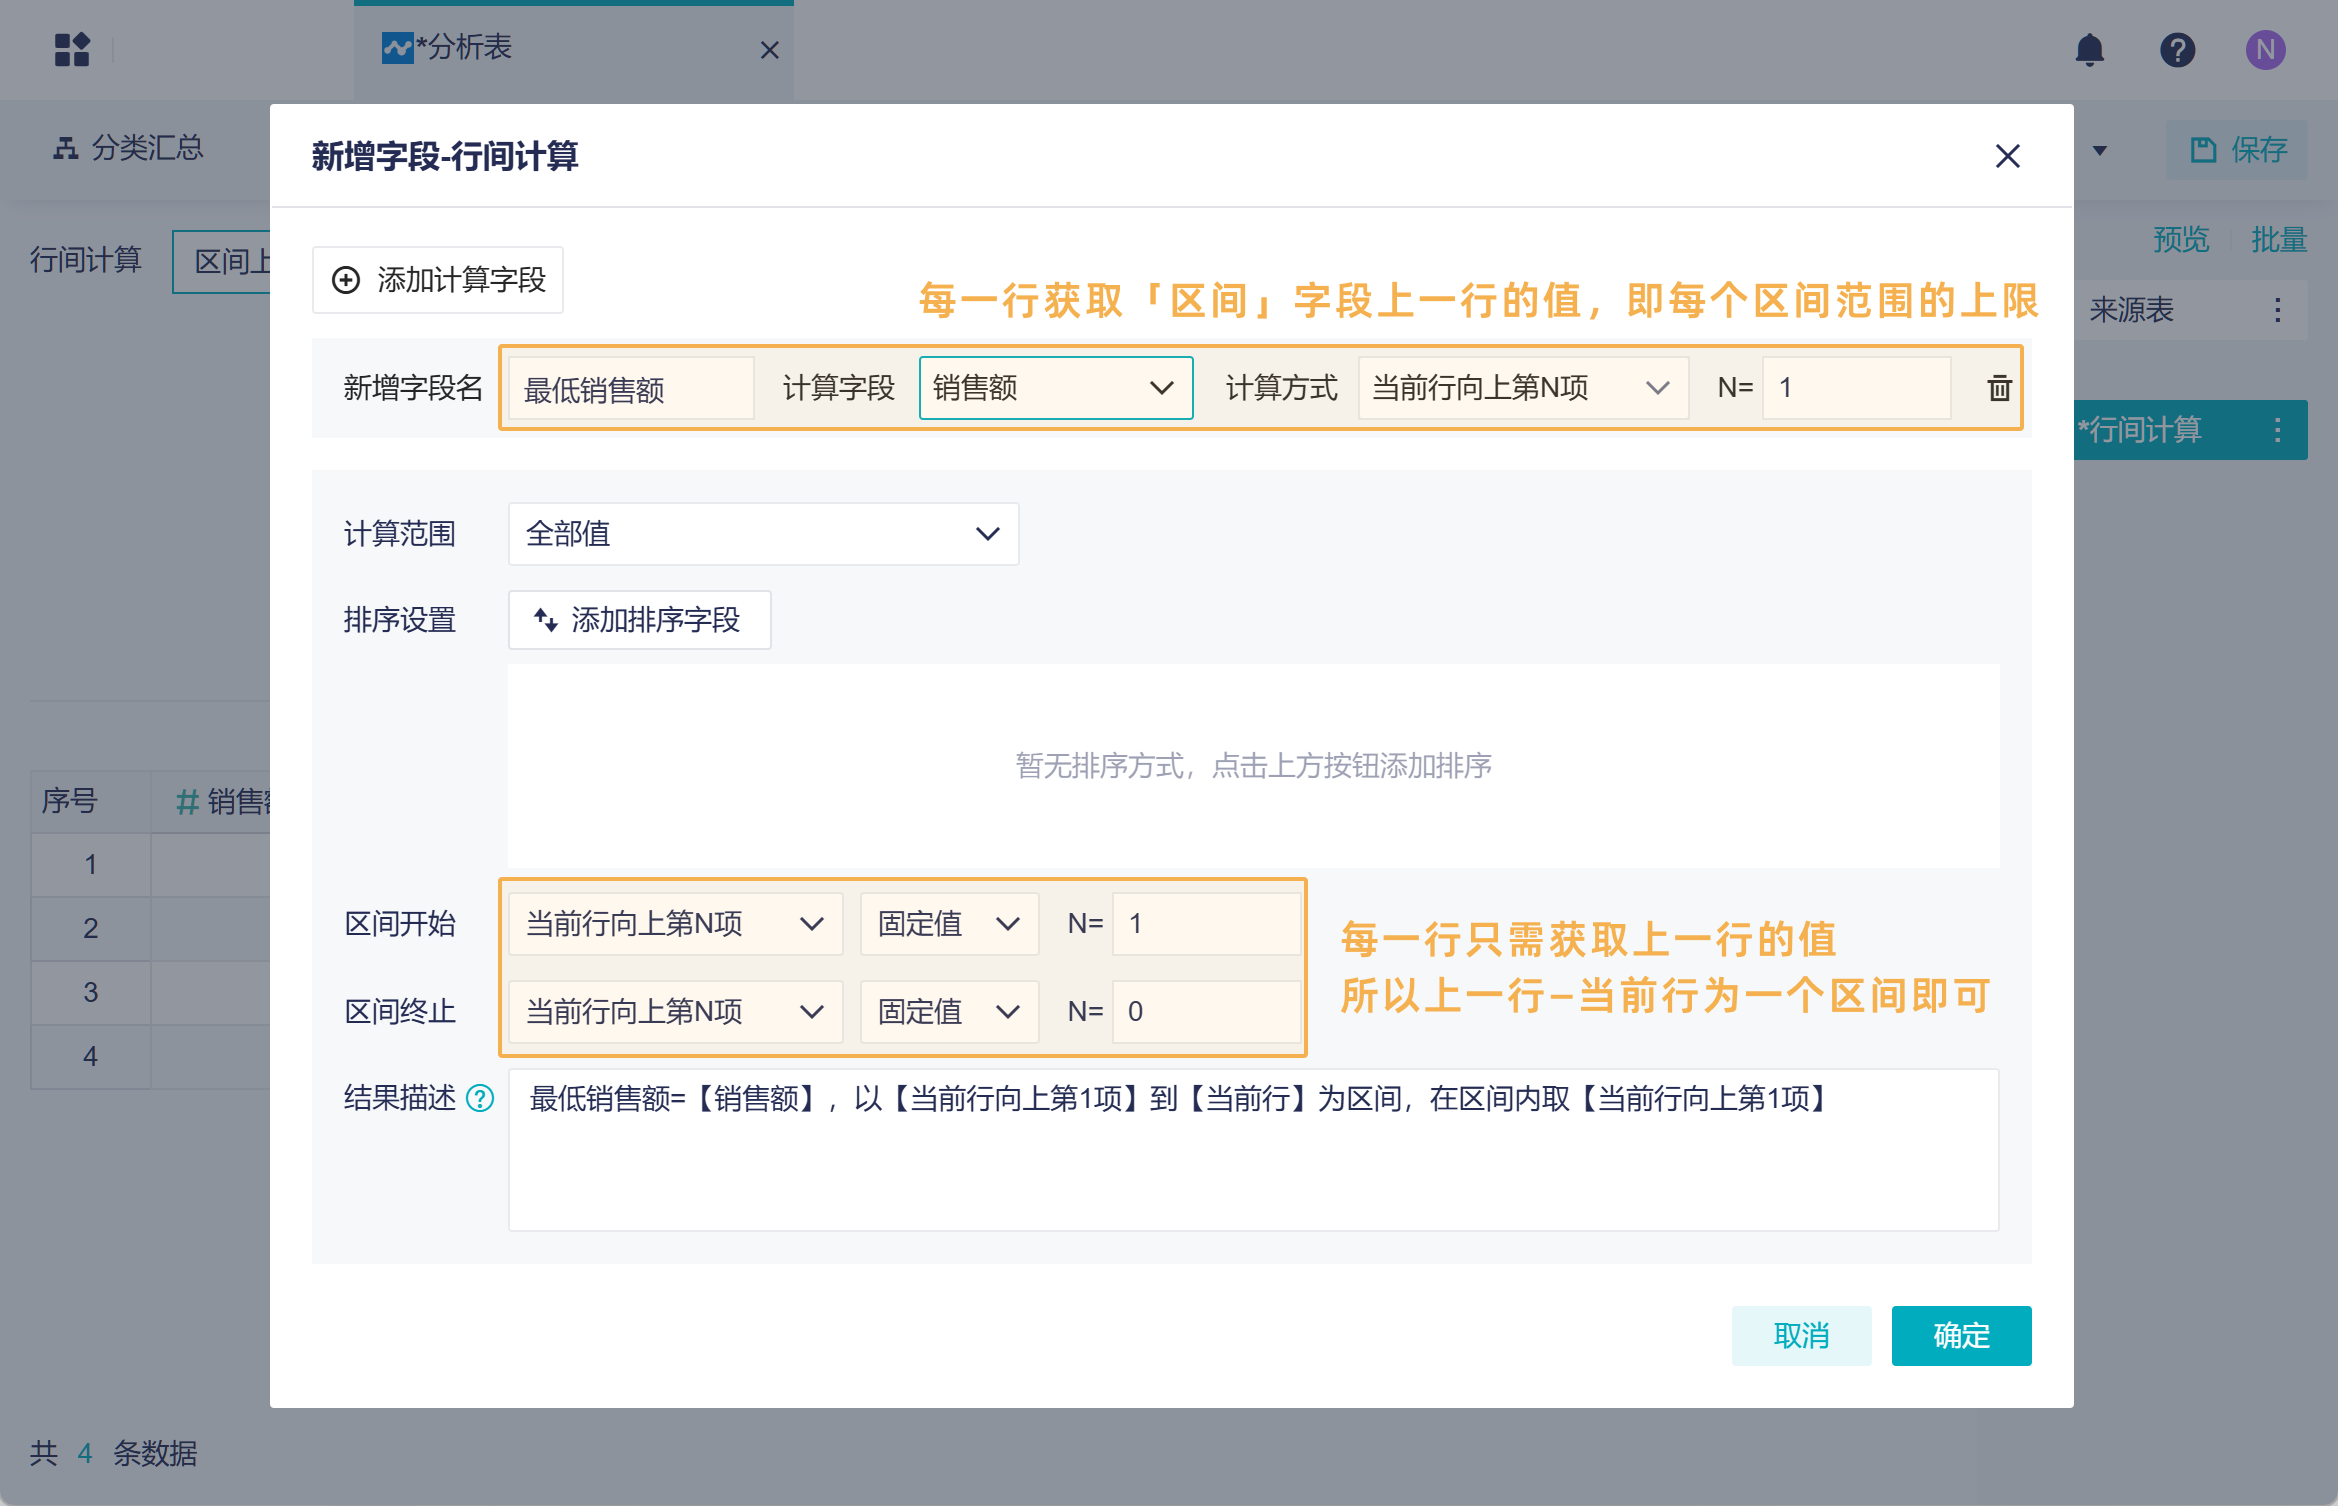
Task: Expand the 计算范围 全部值 dropdown
Action: click(763, 534)
